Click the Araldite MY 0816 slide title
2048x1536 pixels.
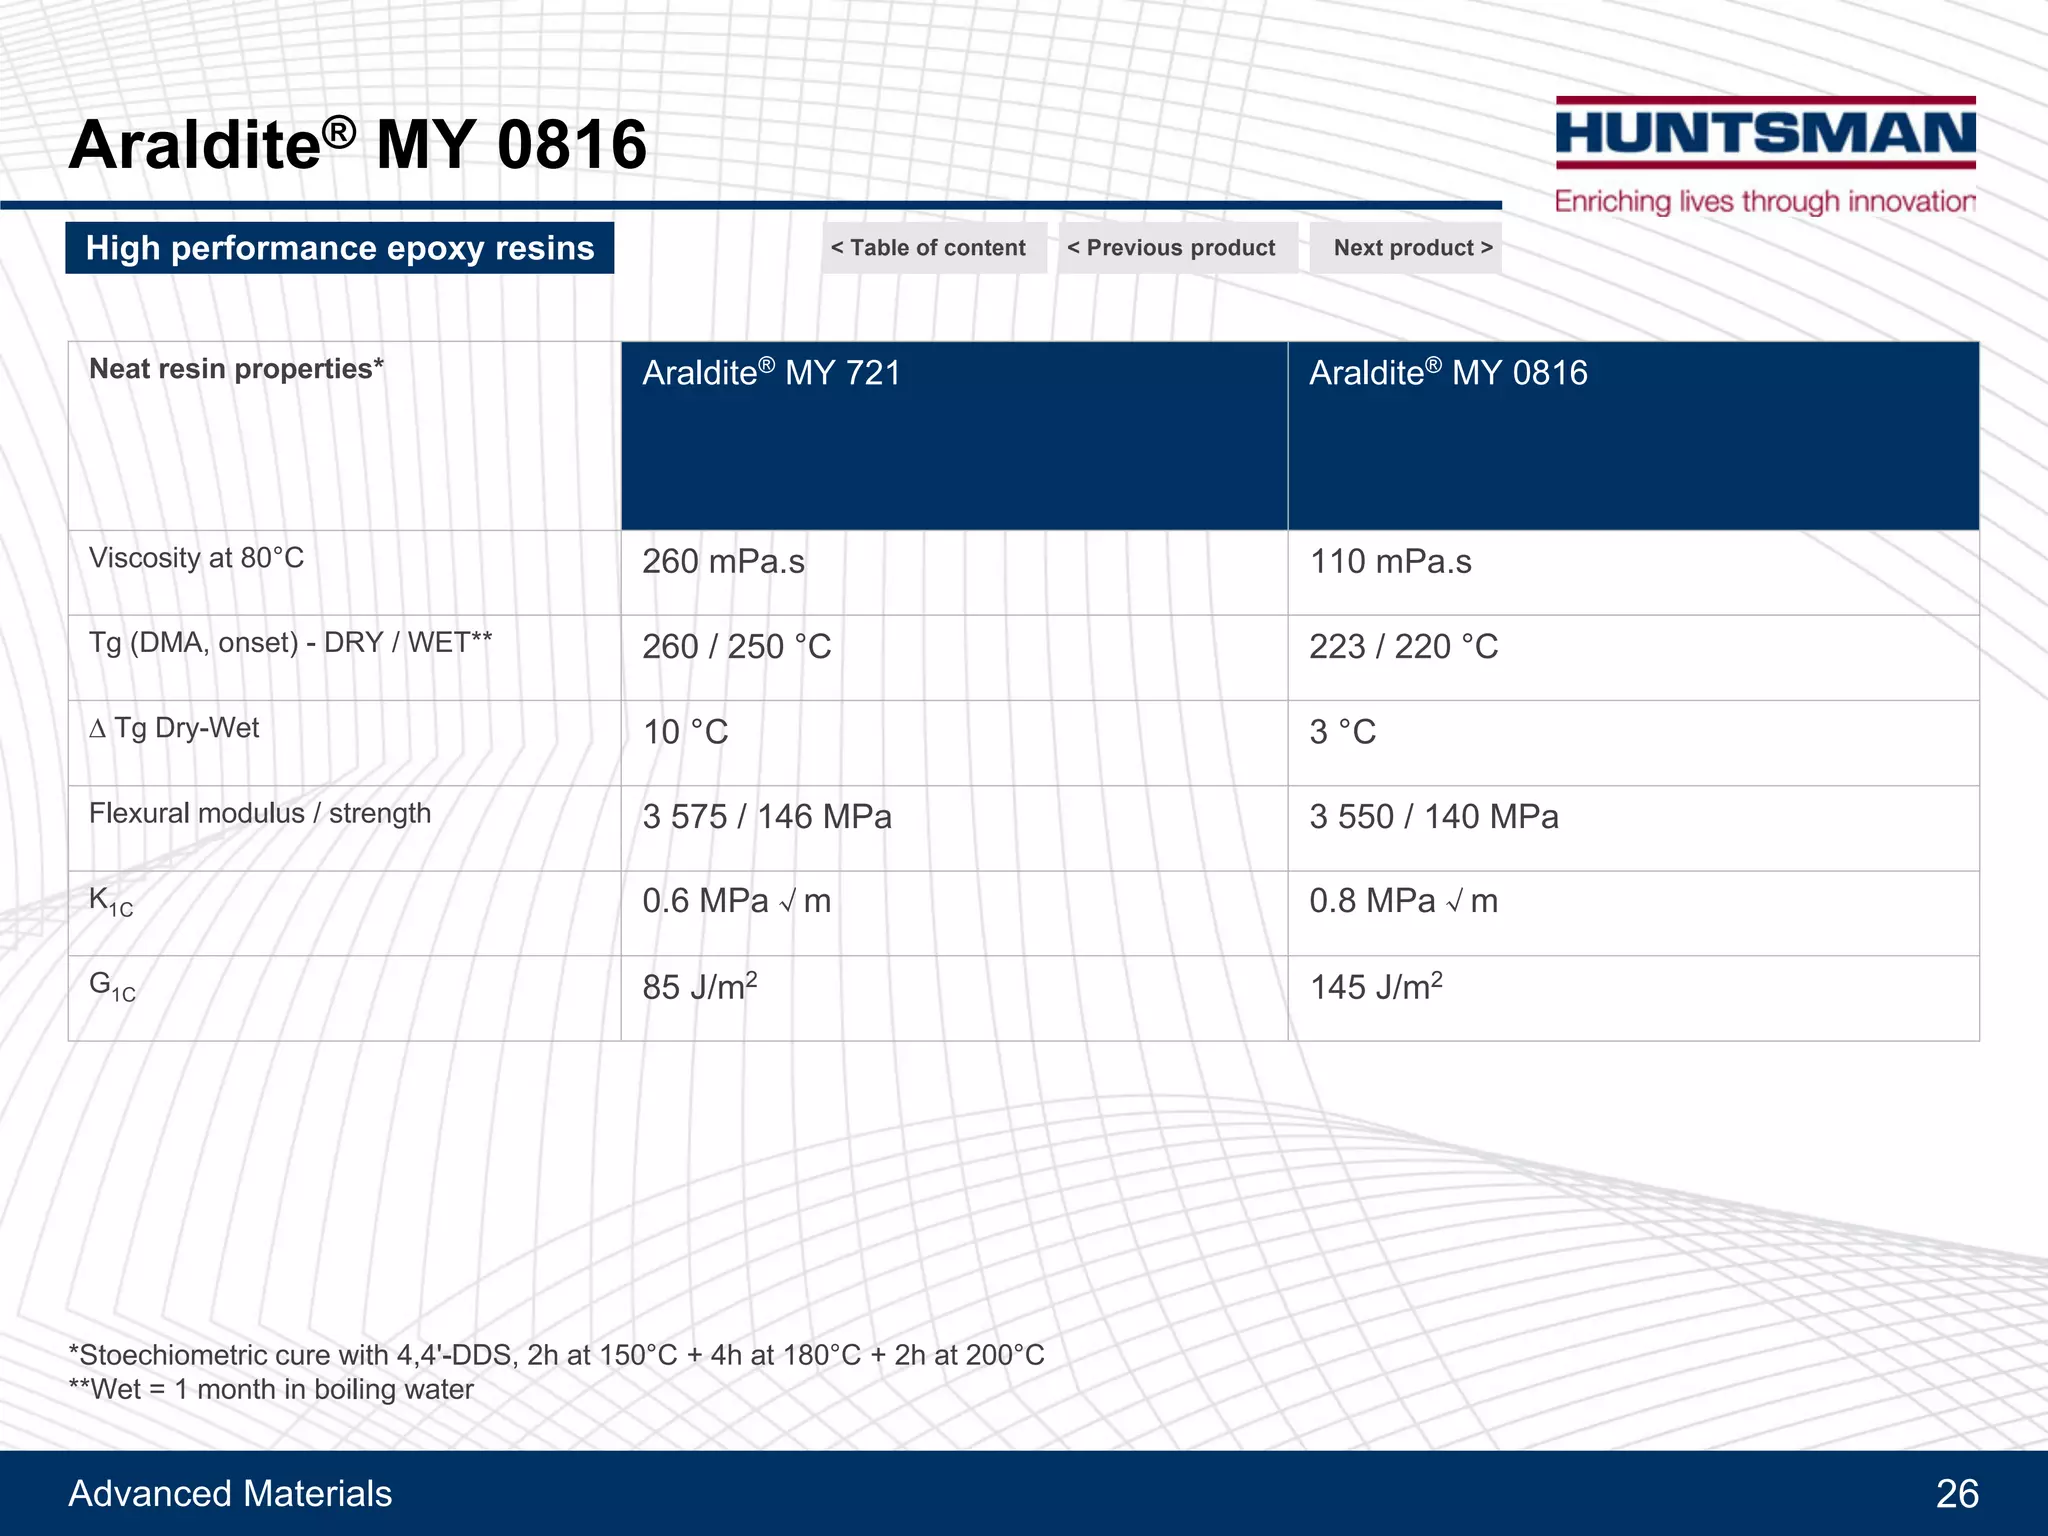pyautogui.click(x=358, y=145)
